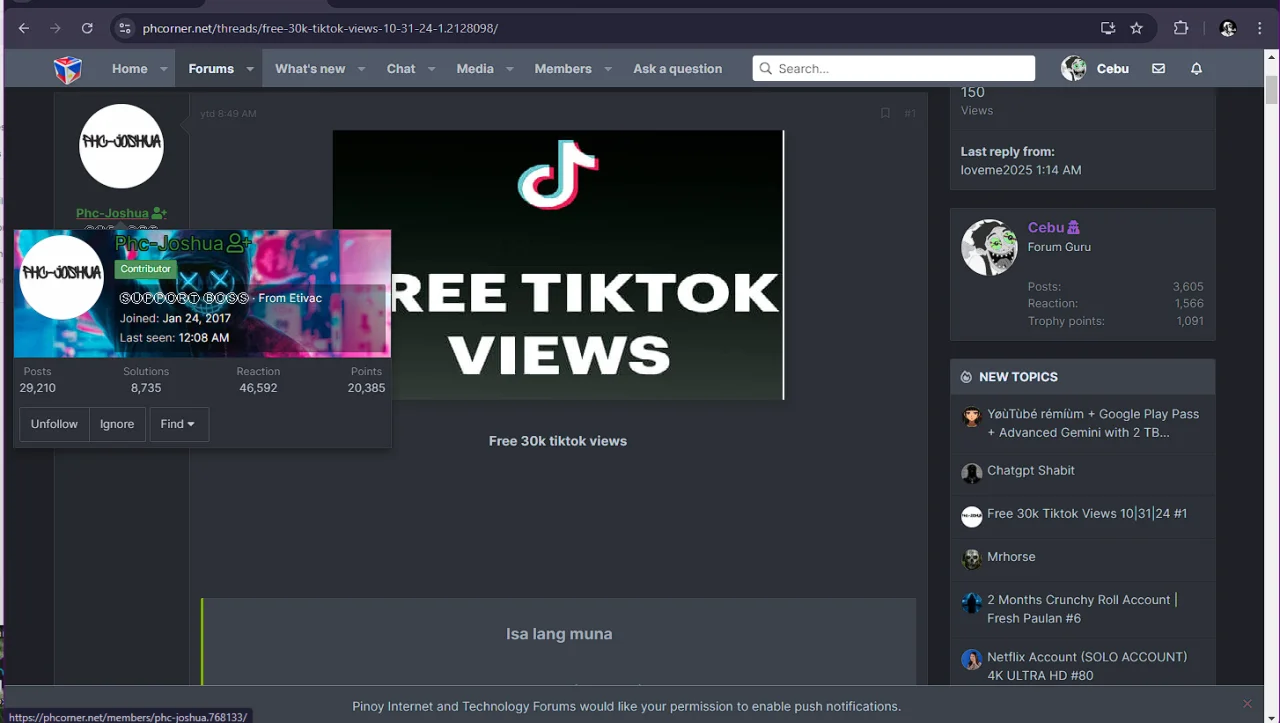Viewport: 1280px width, 723px height.
Task: Focus the forum Search field
Action: click(x=894, y=68)
